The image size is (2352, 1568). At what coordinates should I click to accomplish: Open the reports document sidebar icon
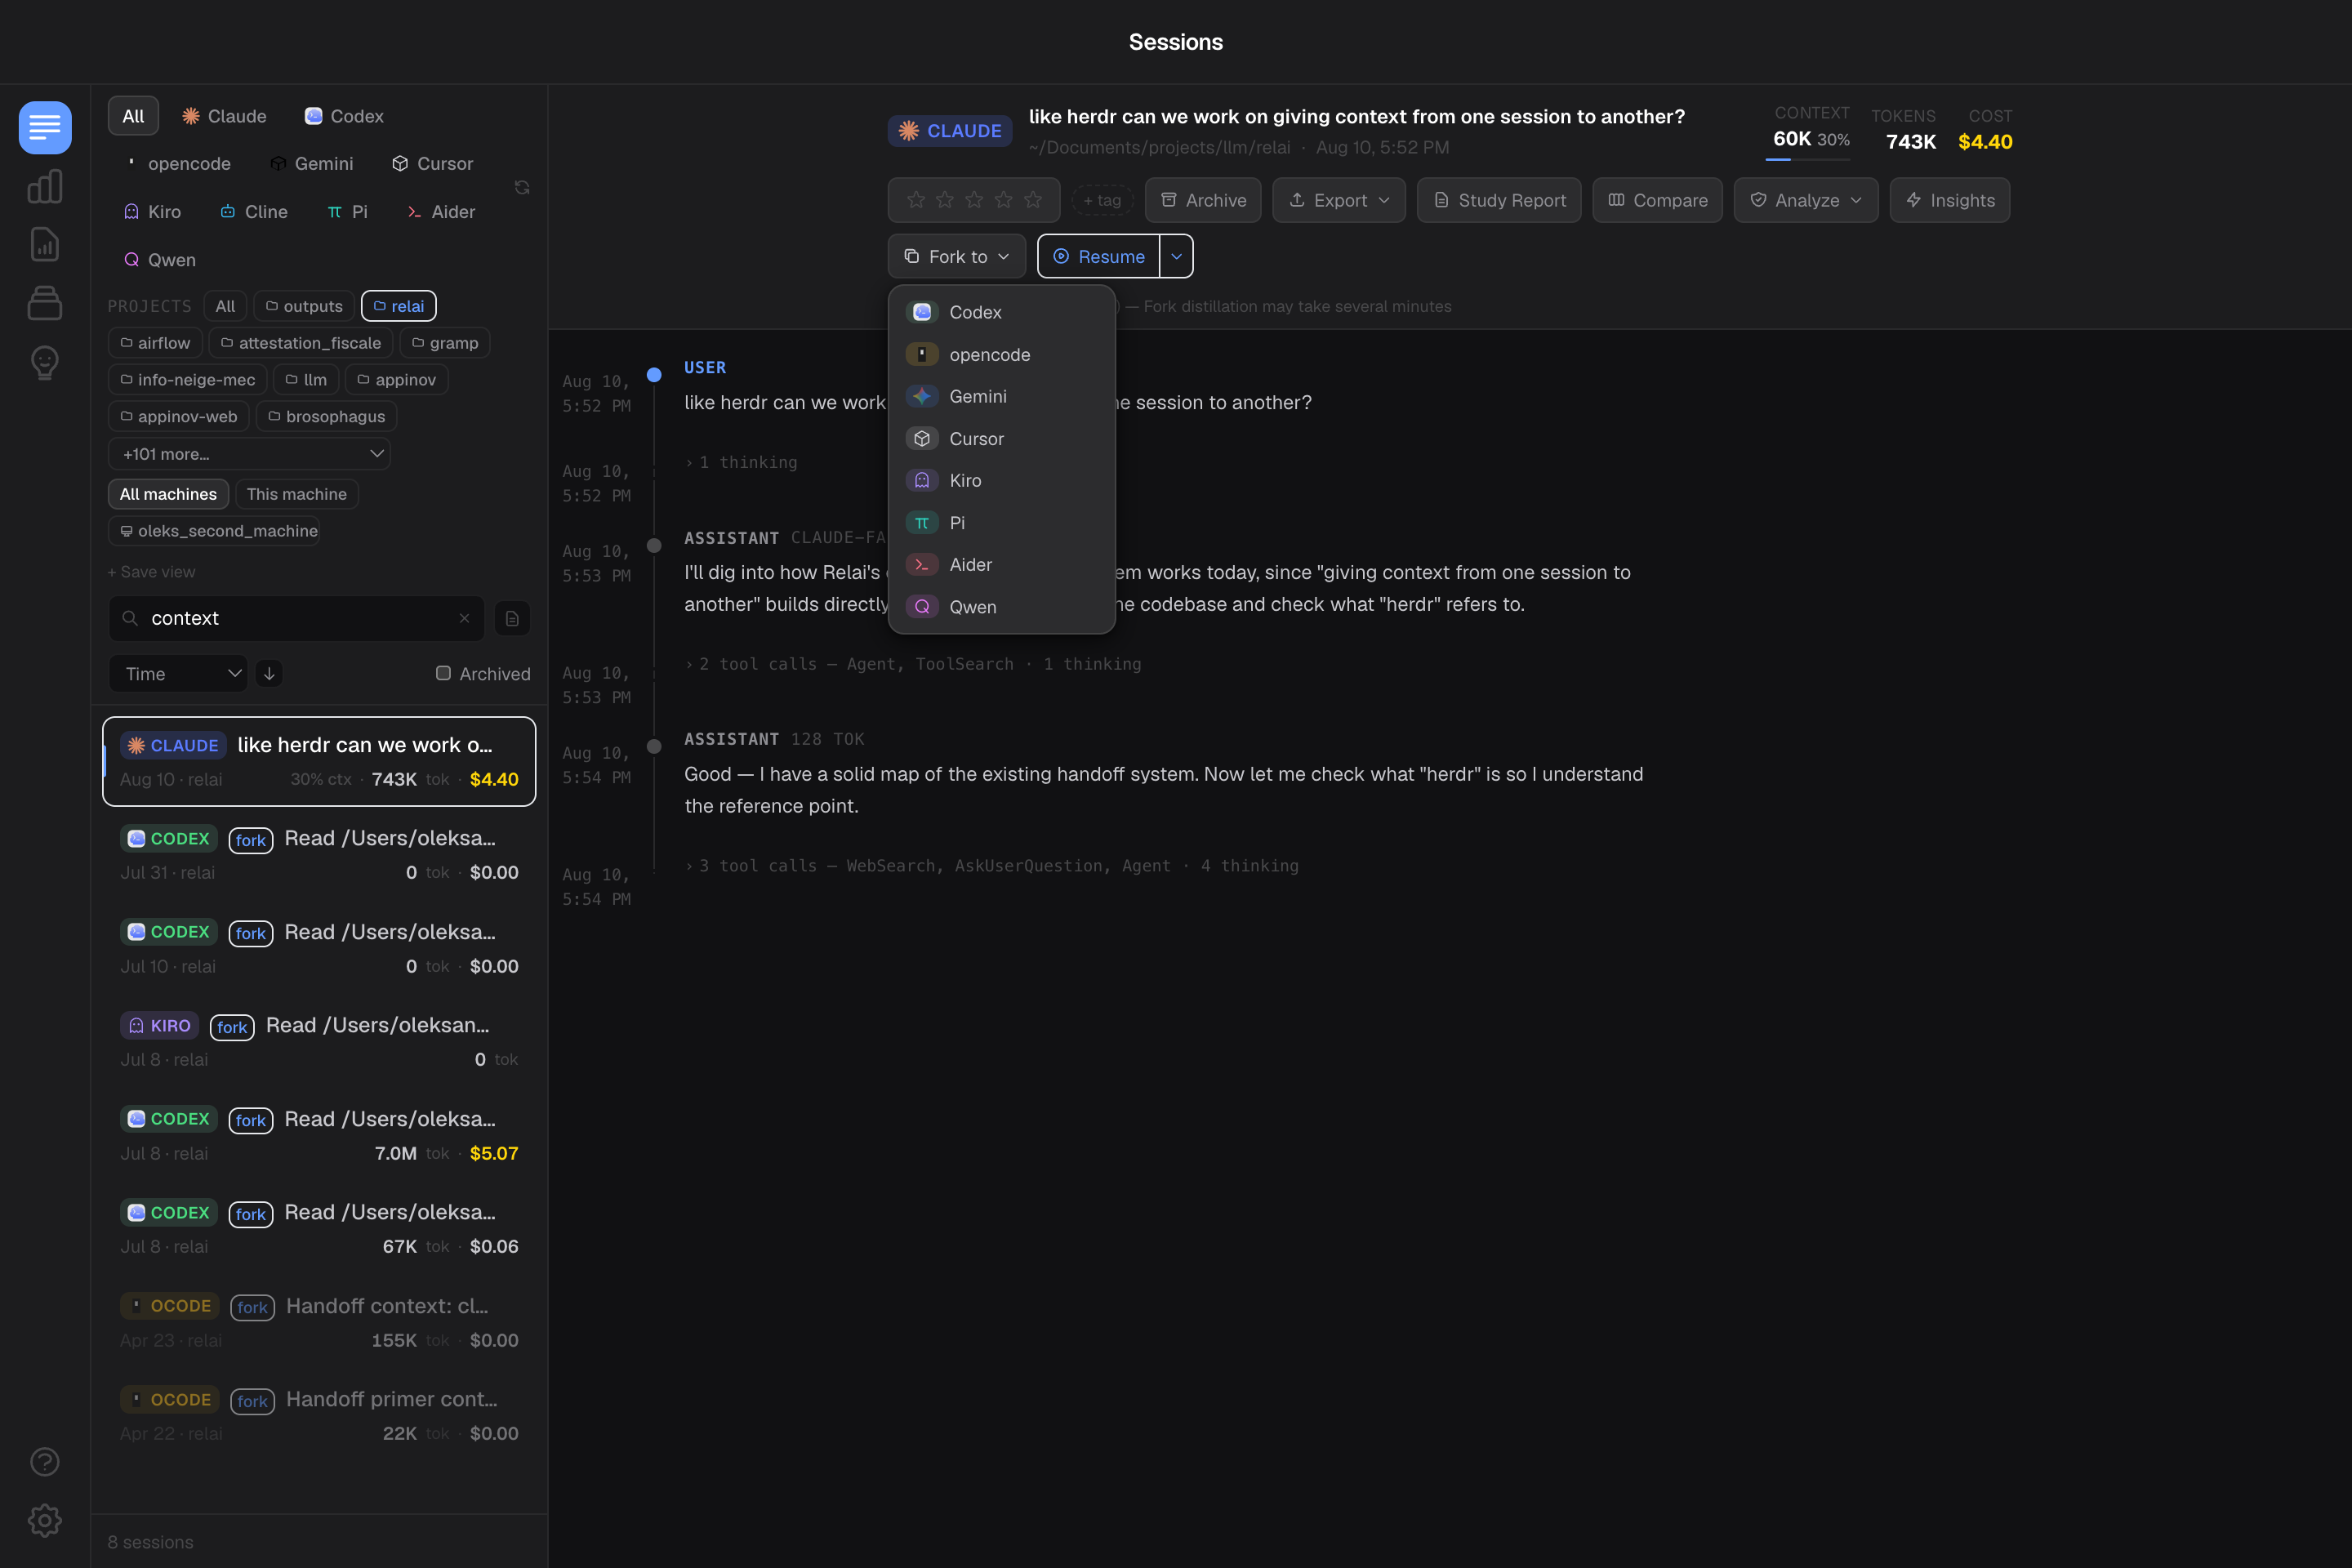pyautogui.click(x=45, y=244)
